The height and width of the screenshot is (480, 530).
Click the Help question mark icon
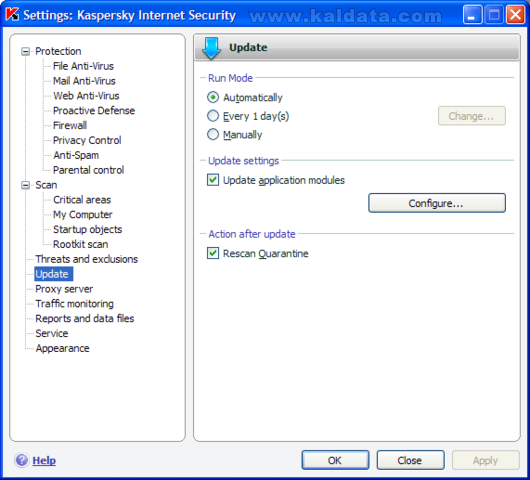tap(22, 460)
